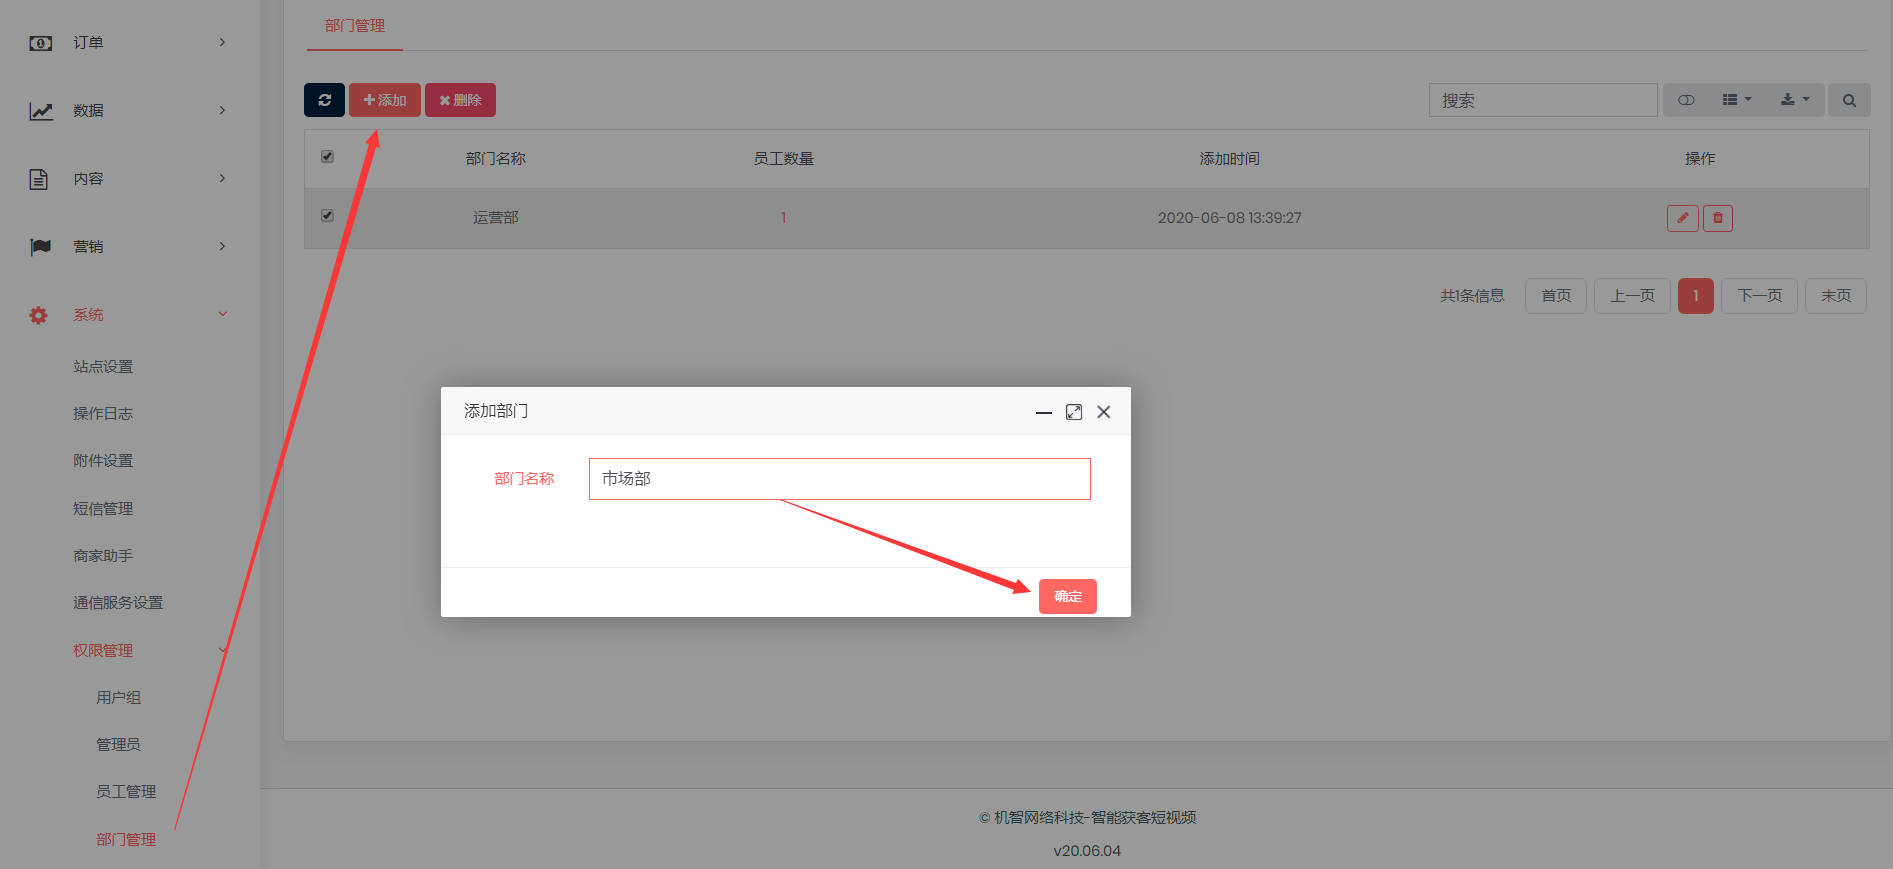Go to 下一页 pagination button
Viewport: 1893px width, 869px height.
click(1760, 296)
